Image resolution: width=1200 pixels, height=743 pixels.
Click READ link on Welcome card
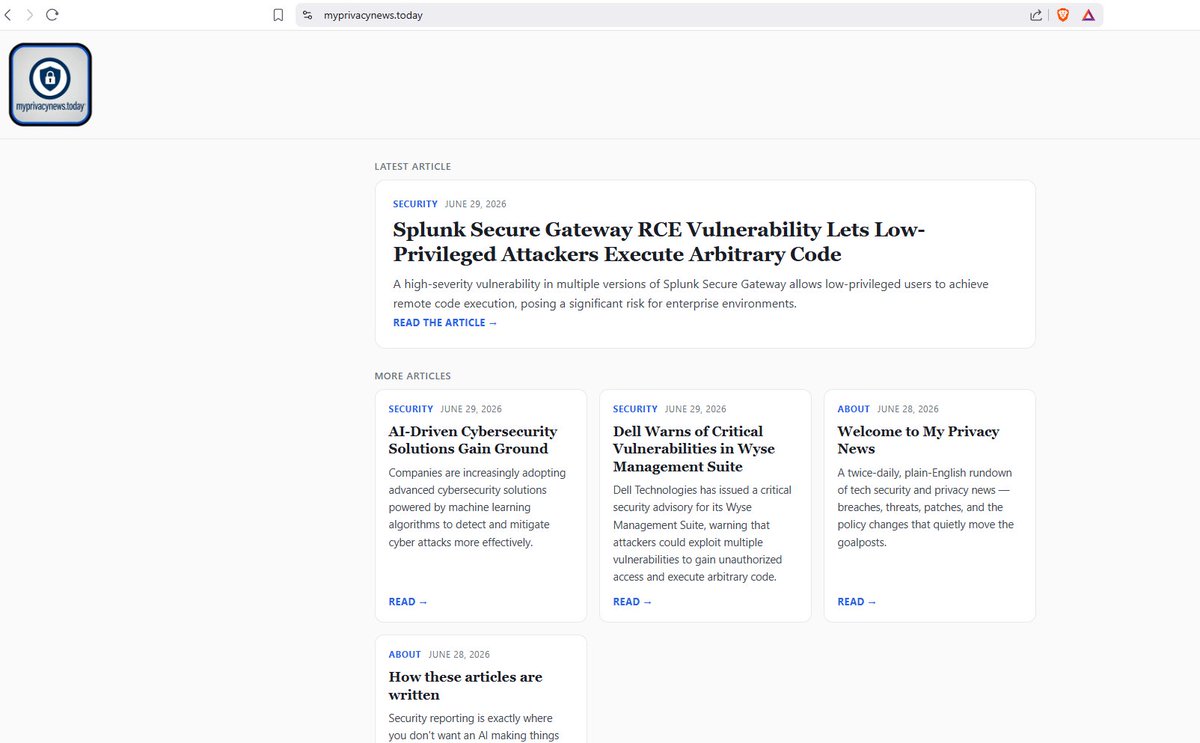[x=857, y=602]
